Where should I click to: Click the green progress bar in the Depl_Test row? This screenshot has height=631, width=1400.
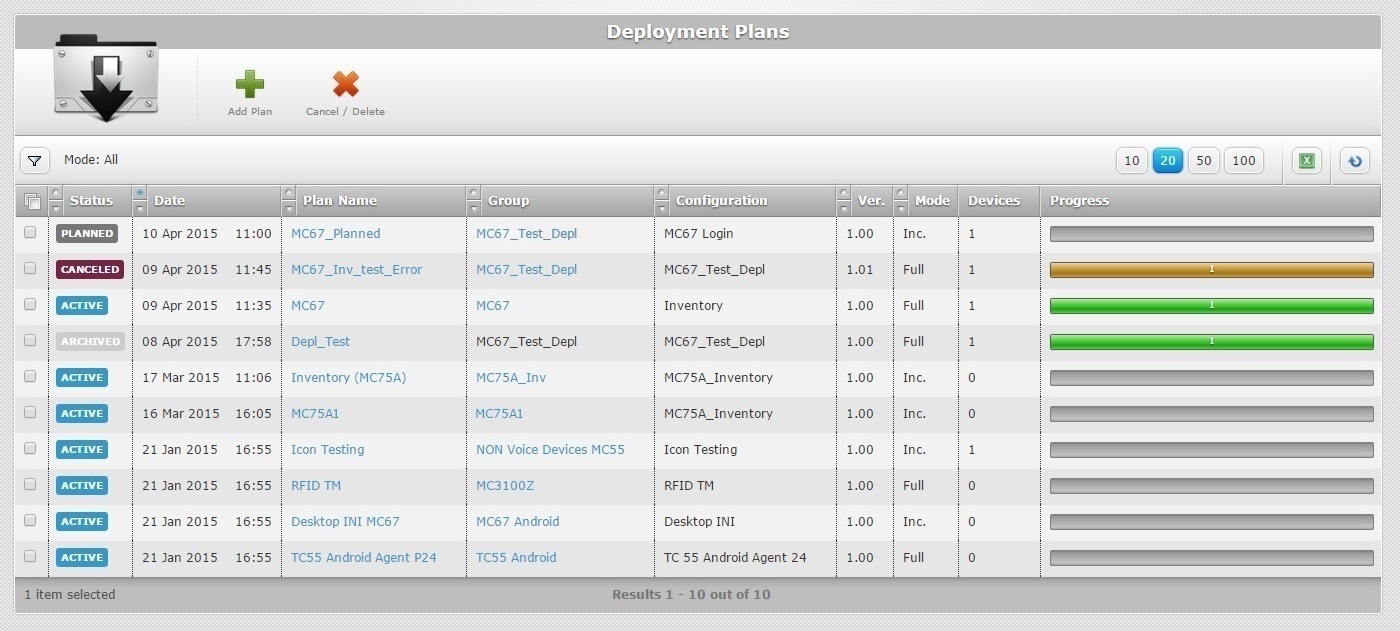coord(1211,341)
